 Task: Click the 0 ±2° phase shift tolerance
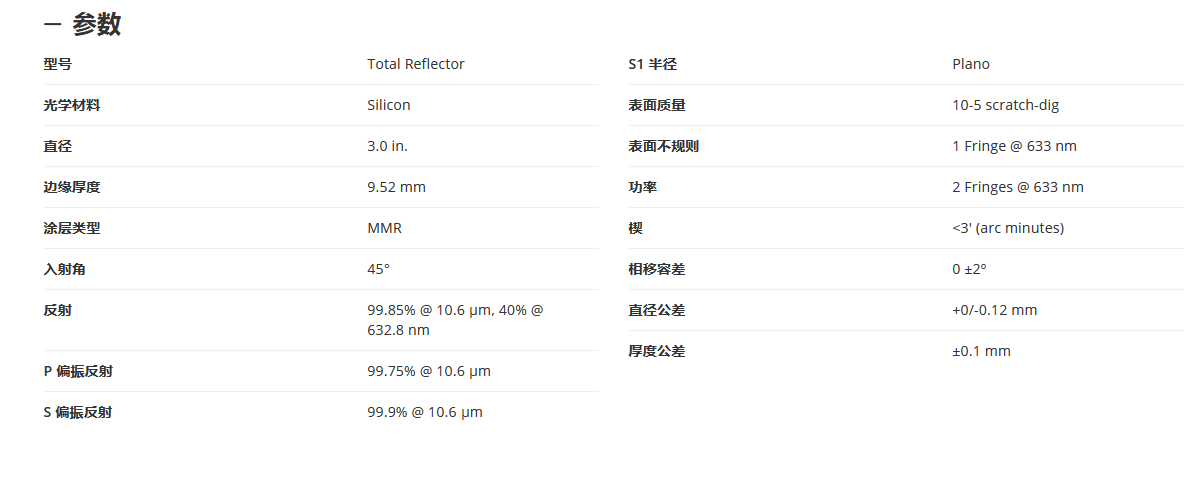970,269
